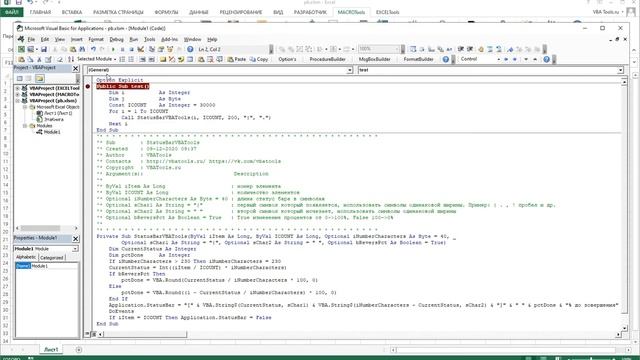Viewport: 640px width, 360px height.
Task: Click the project panel horizontal scrollbar
Action: pos(46,228)
